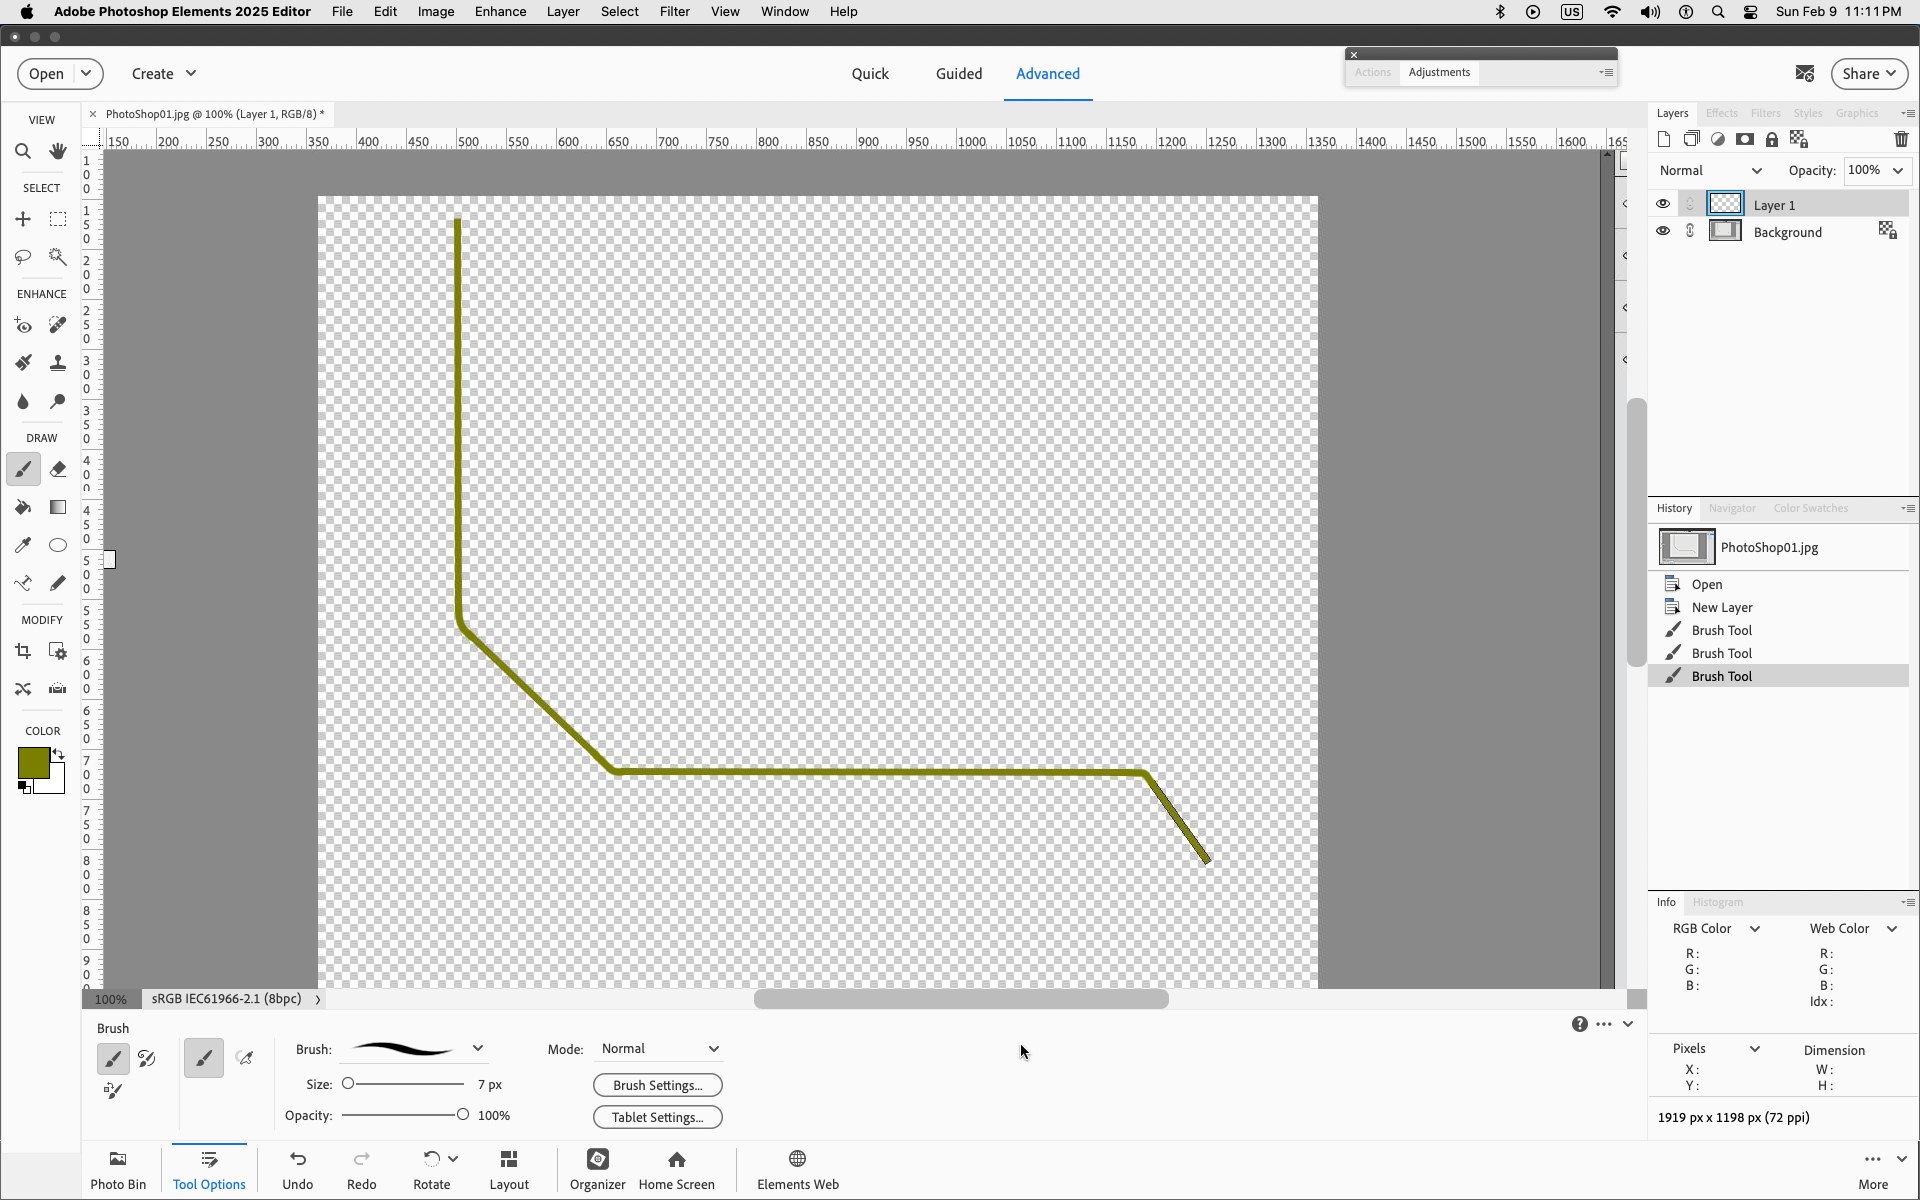Click the Clone Stamp tool
The image size is (1920, 1200).
pos(58,363)
